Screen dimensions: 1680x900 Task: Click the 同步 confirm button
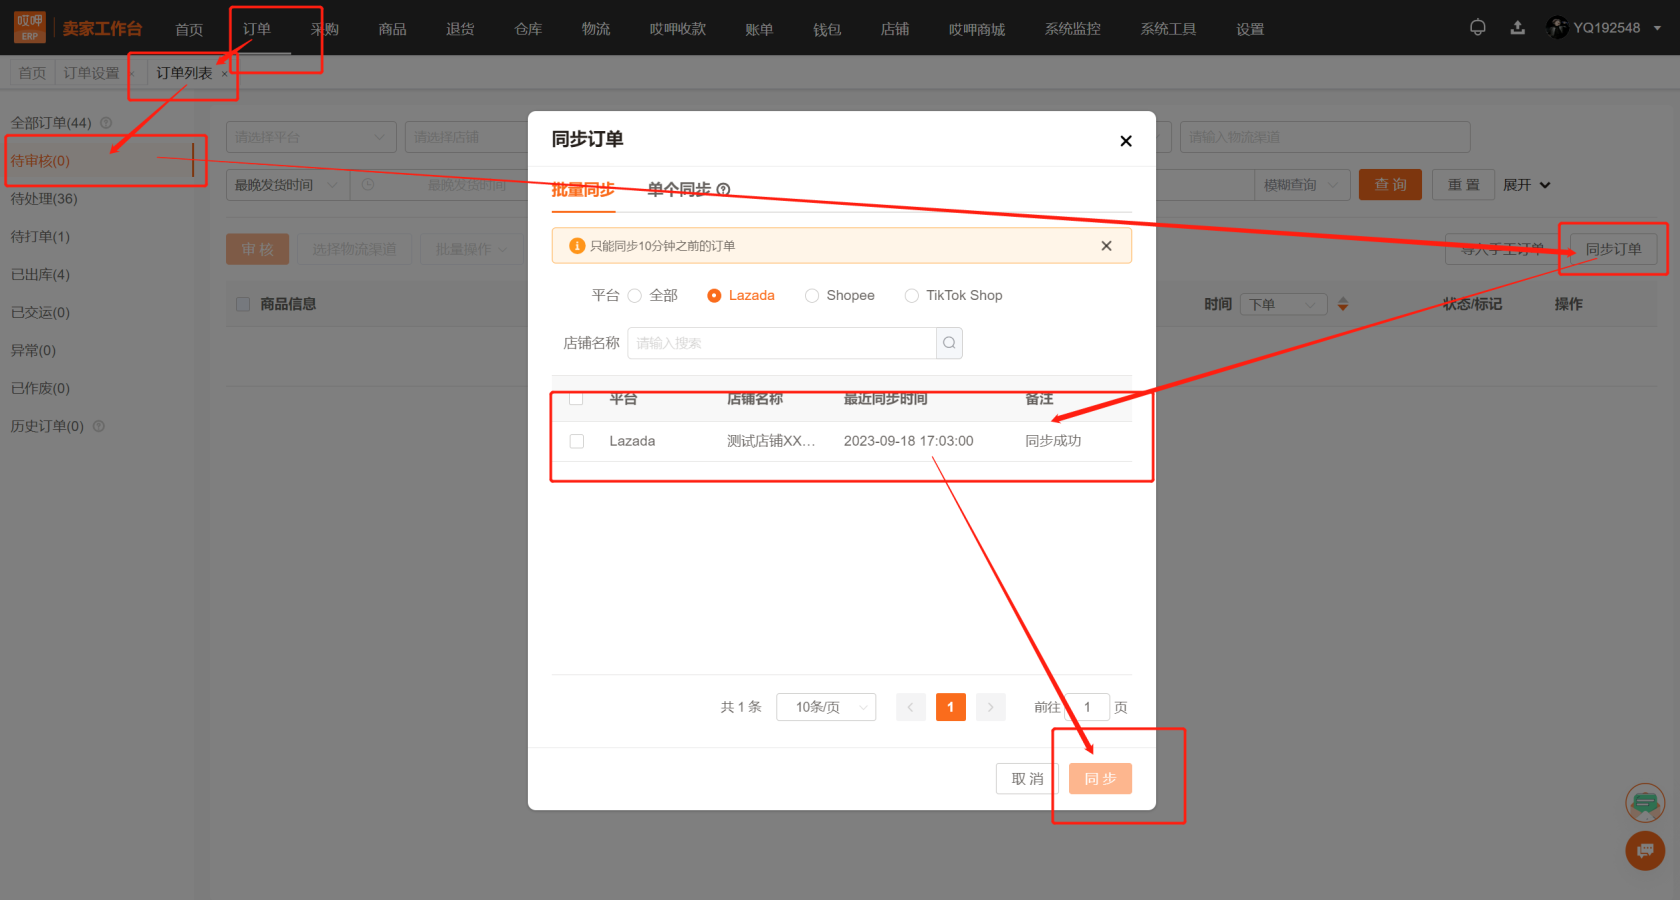click(1100, 779)
